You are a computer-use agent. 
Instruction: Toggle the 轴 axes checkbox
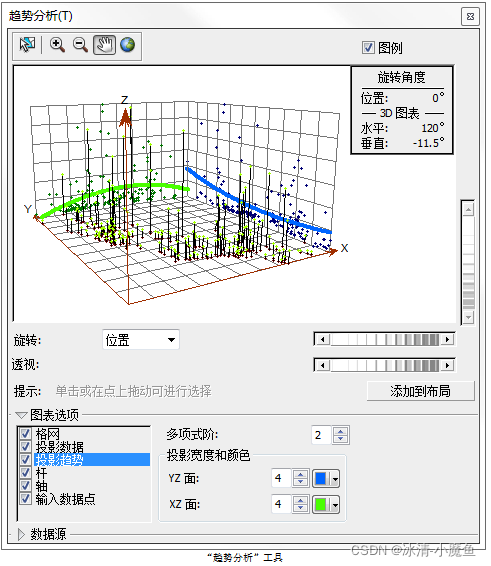[25, 486]
